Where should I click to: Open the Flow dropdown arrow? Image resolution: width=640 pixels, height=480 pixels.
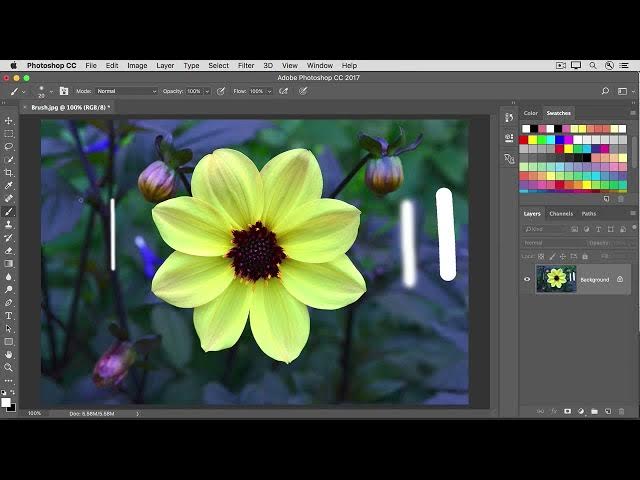coord(267,91)
